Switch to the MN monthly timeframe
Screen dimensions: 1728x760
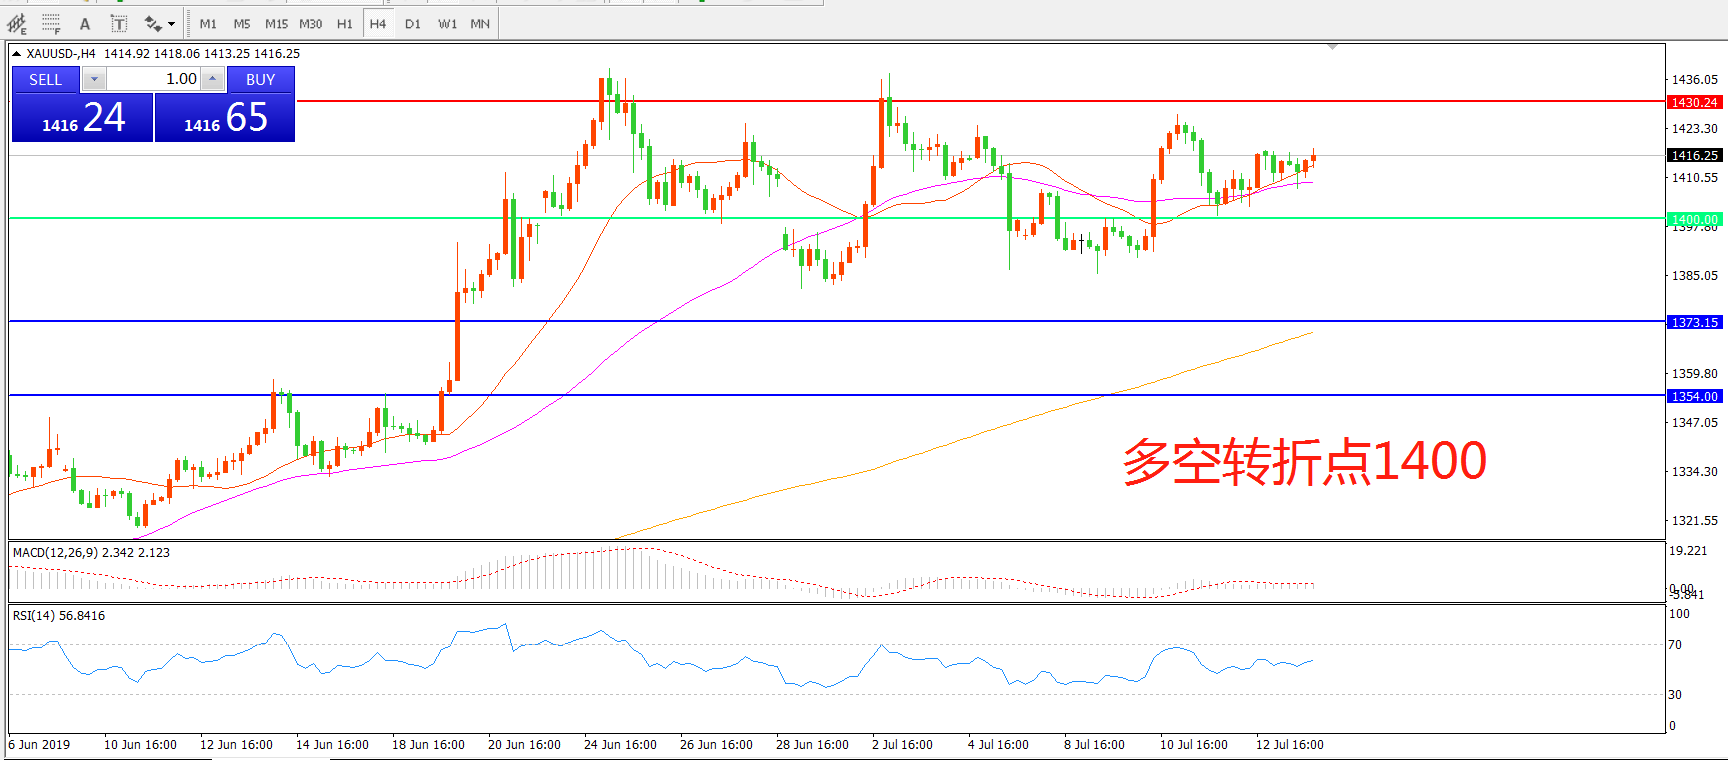(x=480, y=23)
